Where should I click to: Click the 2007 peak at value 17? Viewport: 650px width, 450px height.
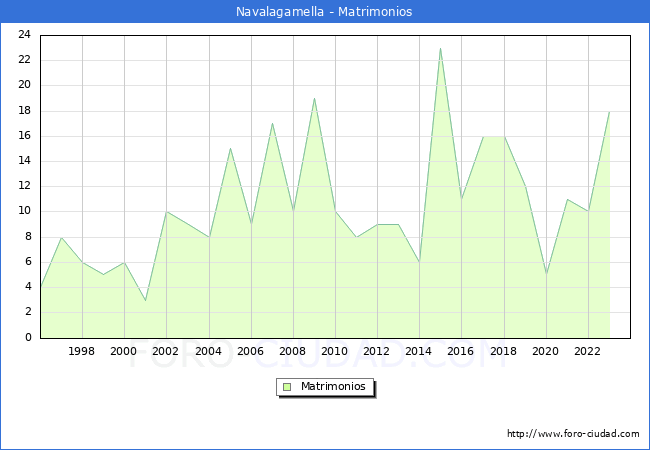click(272, 123)
